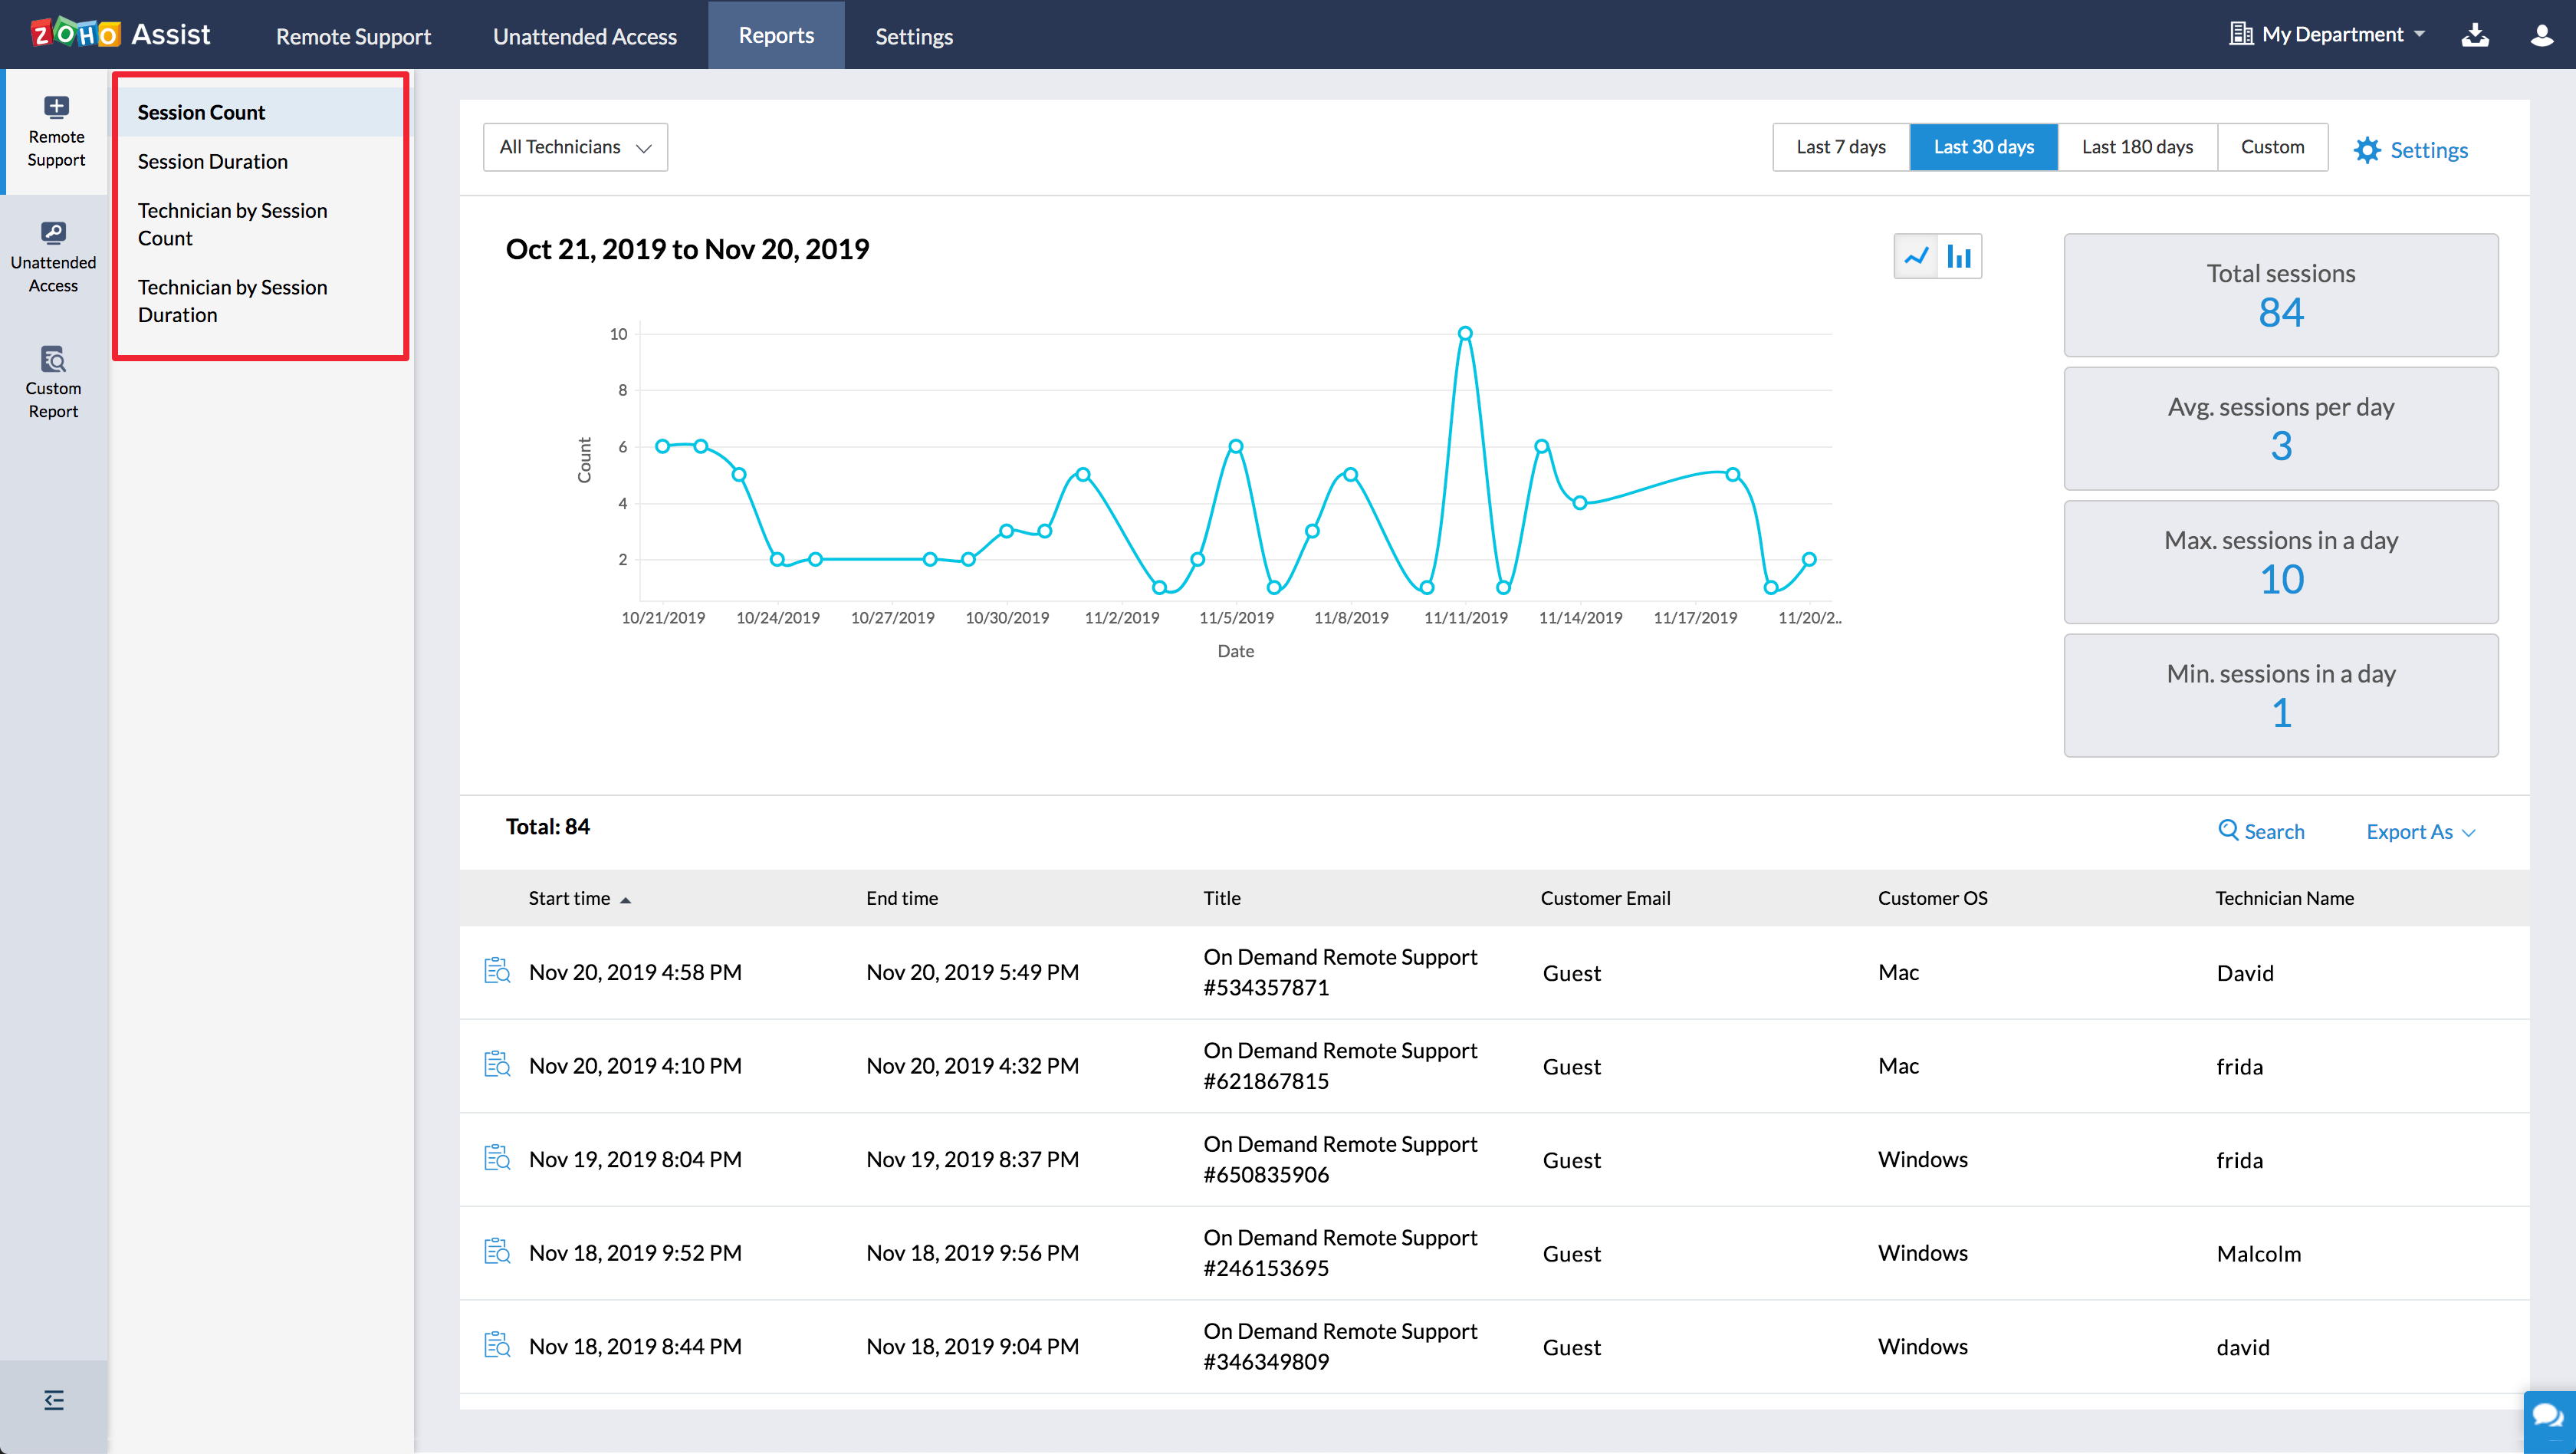Image resolution: width=2576 pixels, height=1454 pixels.
Task: Select Session Duration report menu item
Action: 212,161
